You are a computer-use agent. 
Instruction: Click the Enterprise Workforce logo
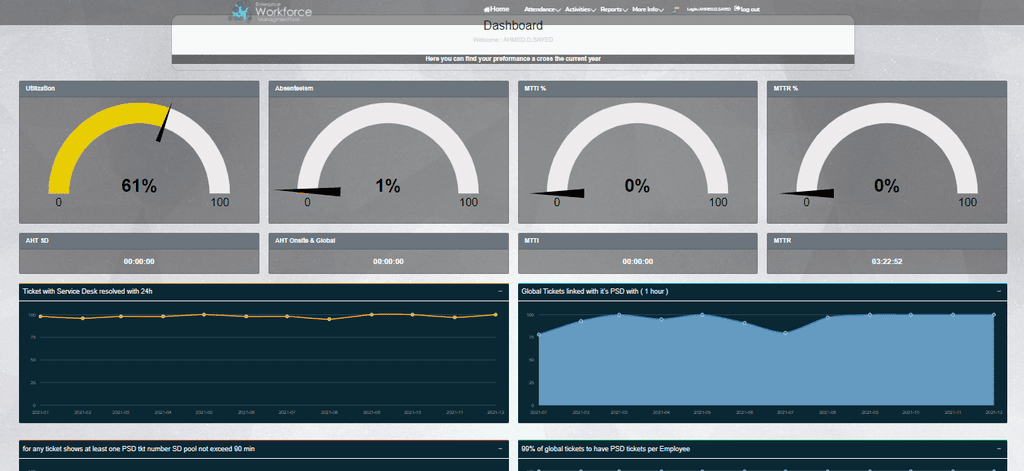(x=272, y=12)
